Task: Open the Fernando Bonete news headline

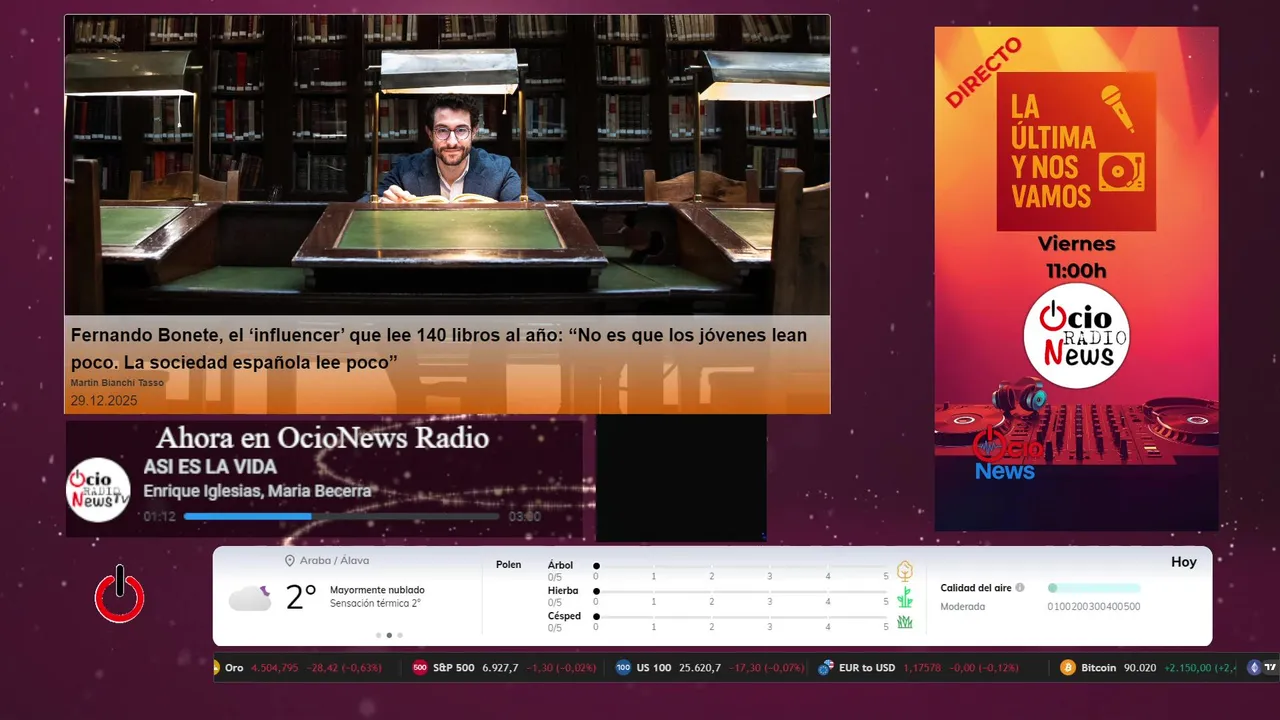Action: [439, 348]
